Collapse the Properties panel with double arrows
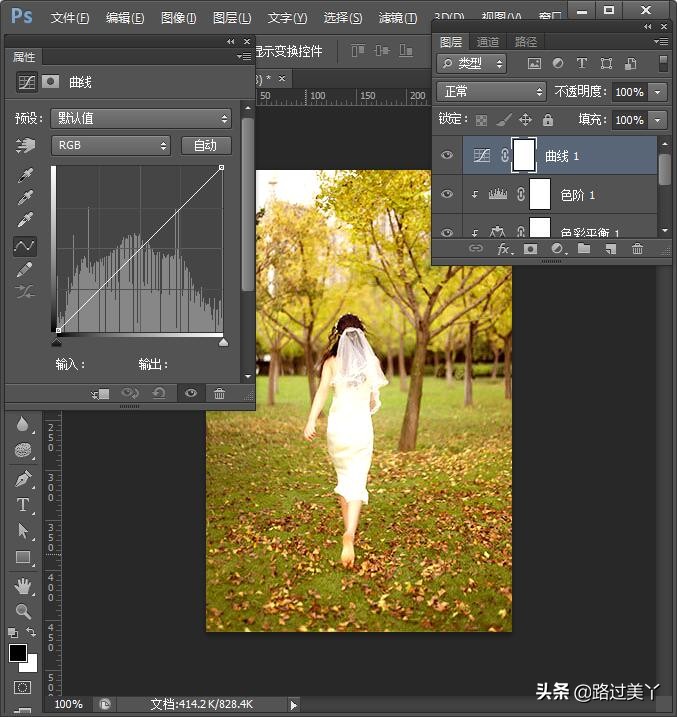The image size is (677, 717). [231, 42]
